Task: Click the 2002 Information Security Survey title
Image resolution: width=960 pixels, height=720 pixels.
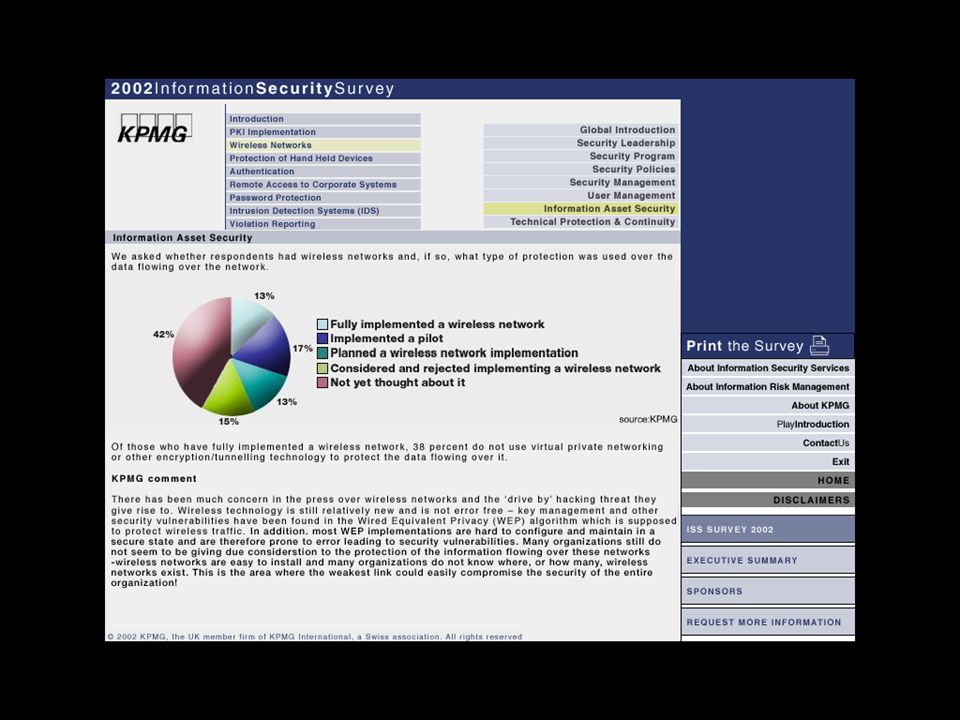Action: click(x=252, y=89)
